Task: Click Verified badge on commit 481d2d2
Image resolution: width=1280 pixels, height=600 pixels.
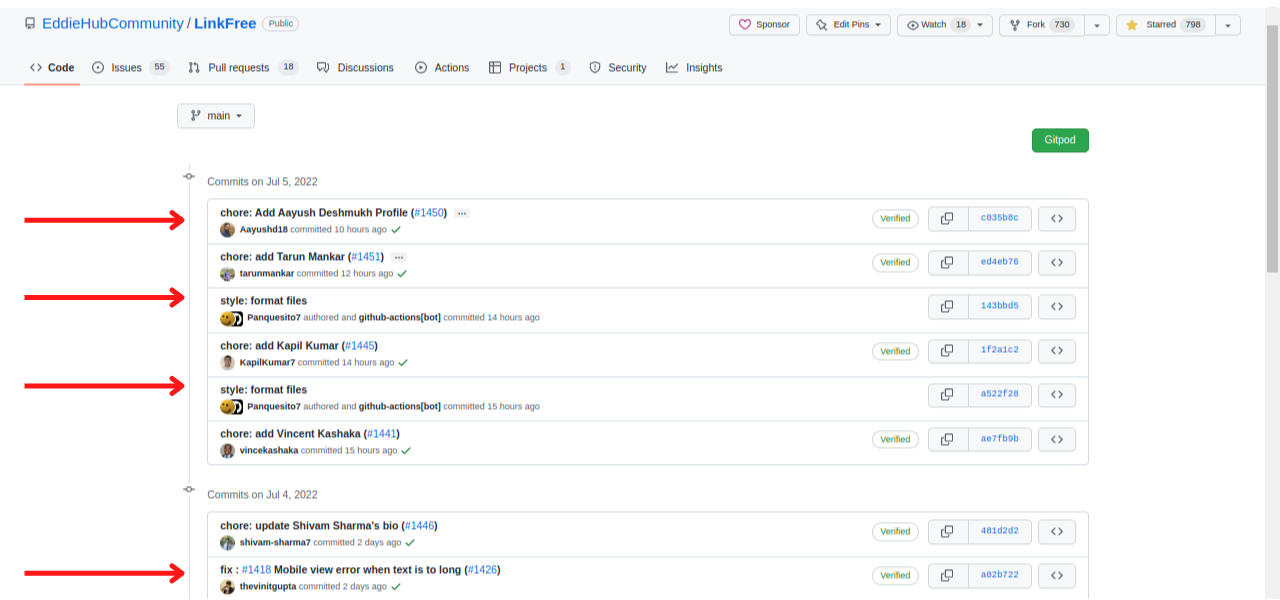Action: tap(895, 531)
